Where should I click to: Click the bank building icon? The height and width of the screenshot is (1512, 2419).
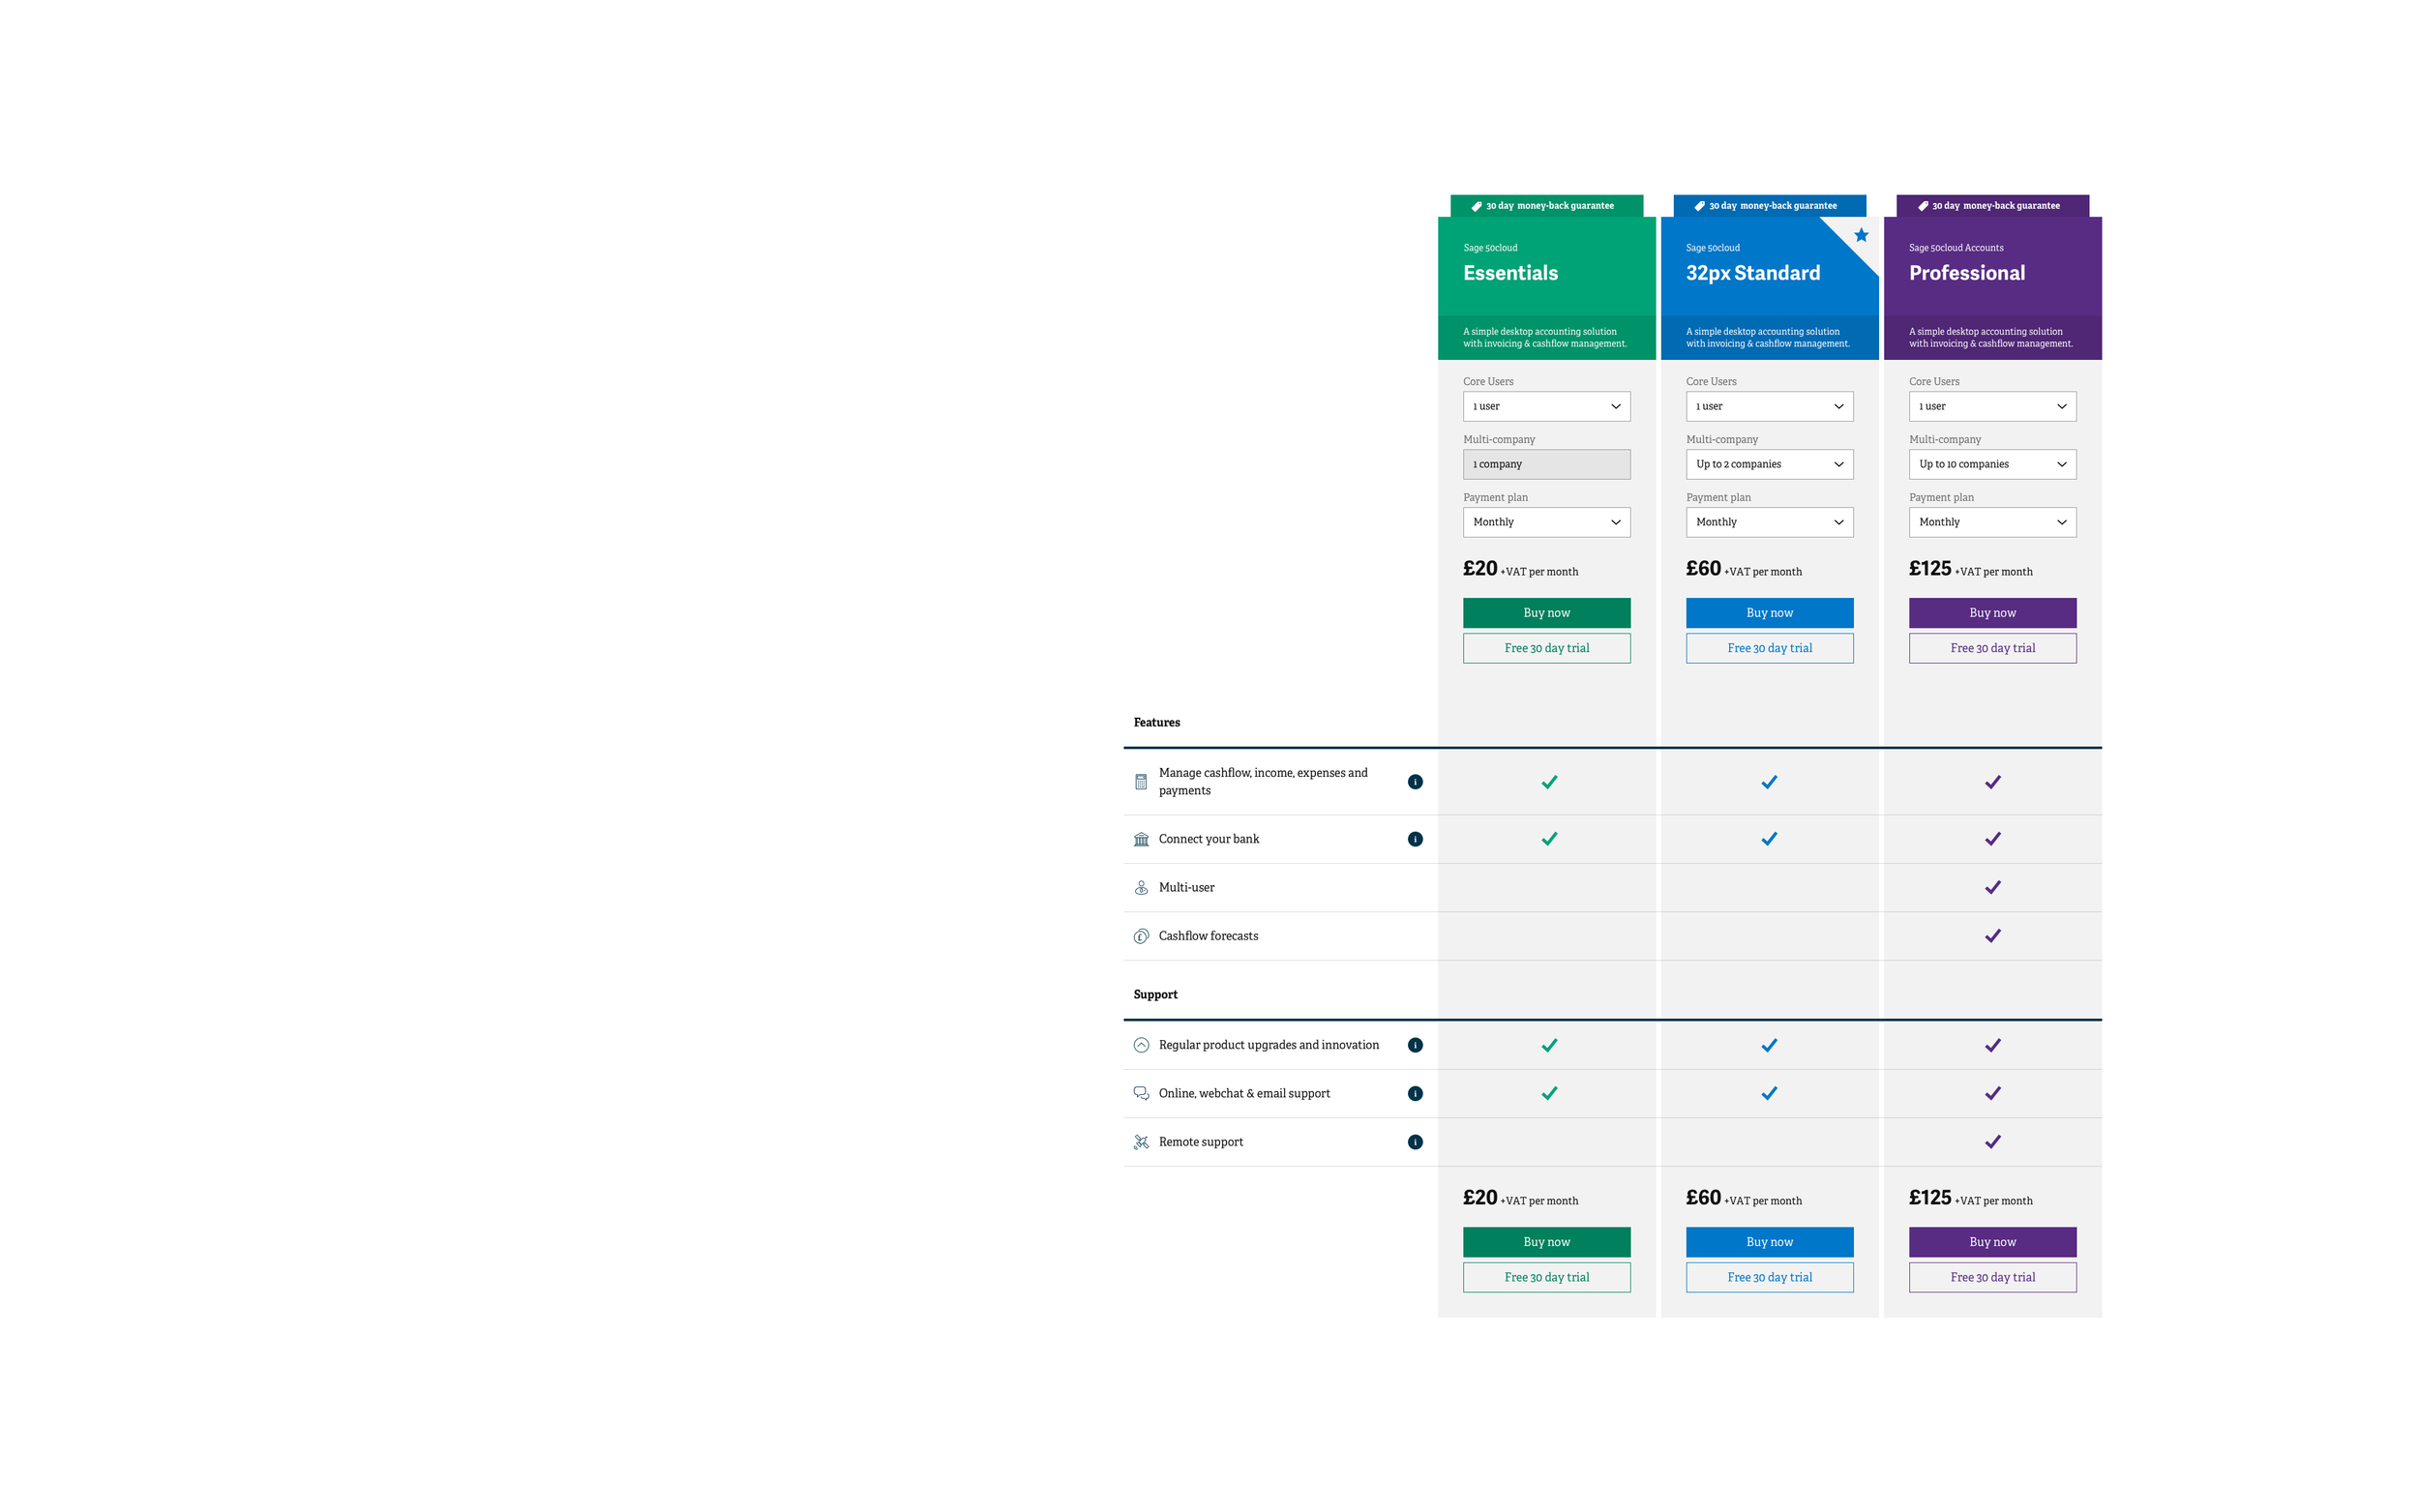[1141, 839]
